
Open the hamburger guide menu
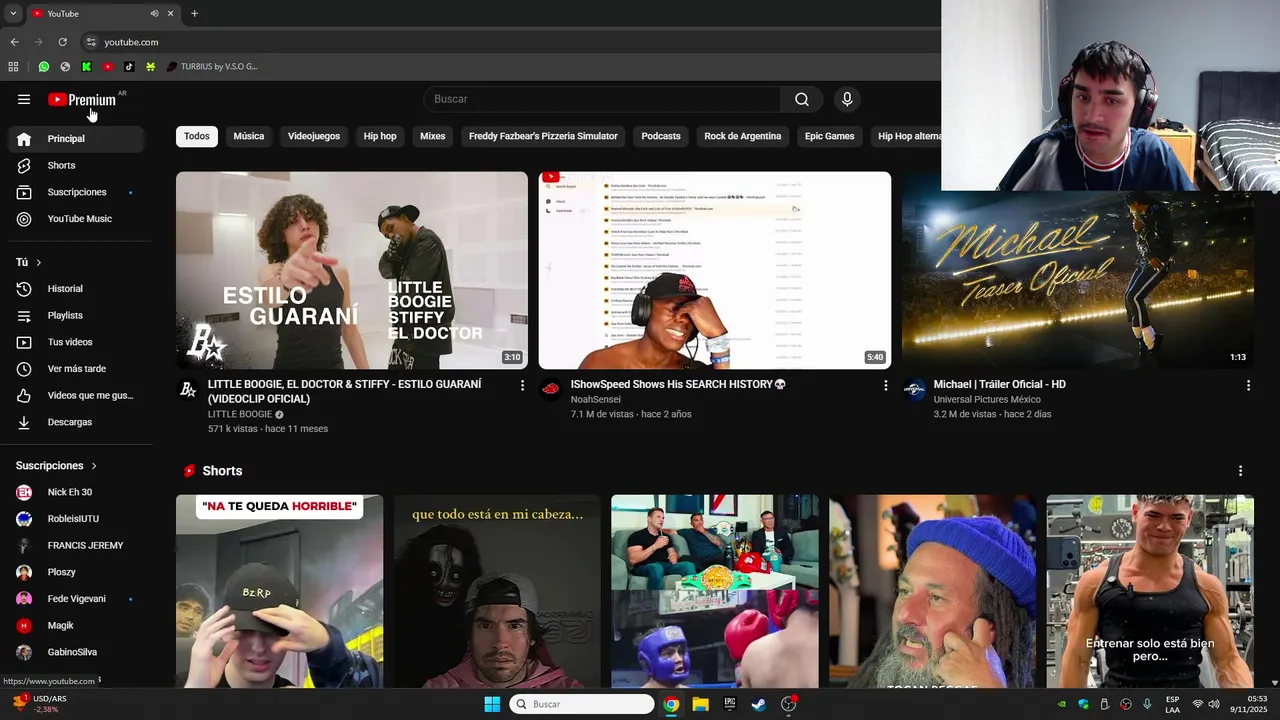(24, 99)
